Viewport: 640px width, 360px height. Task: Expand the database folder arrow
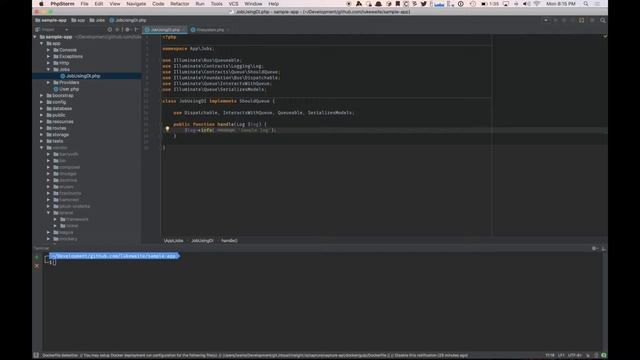(42, 109)
